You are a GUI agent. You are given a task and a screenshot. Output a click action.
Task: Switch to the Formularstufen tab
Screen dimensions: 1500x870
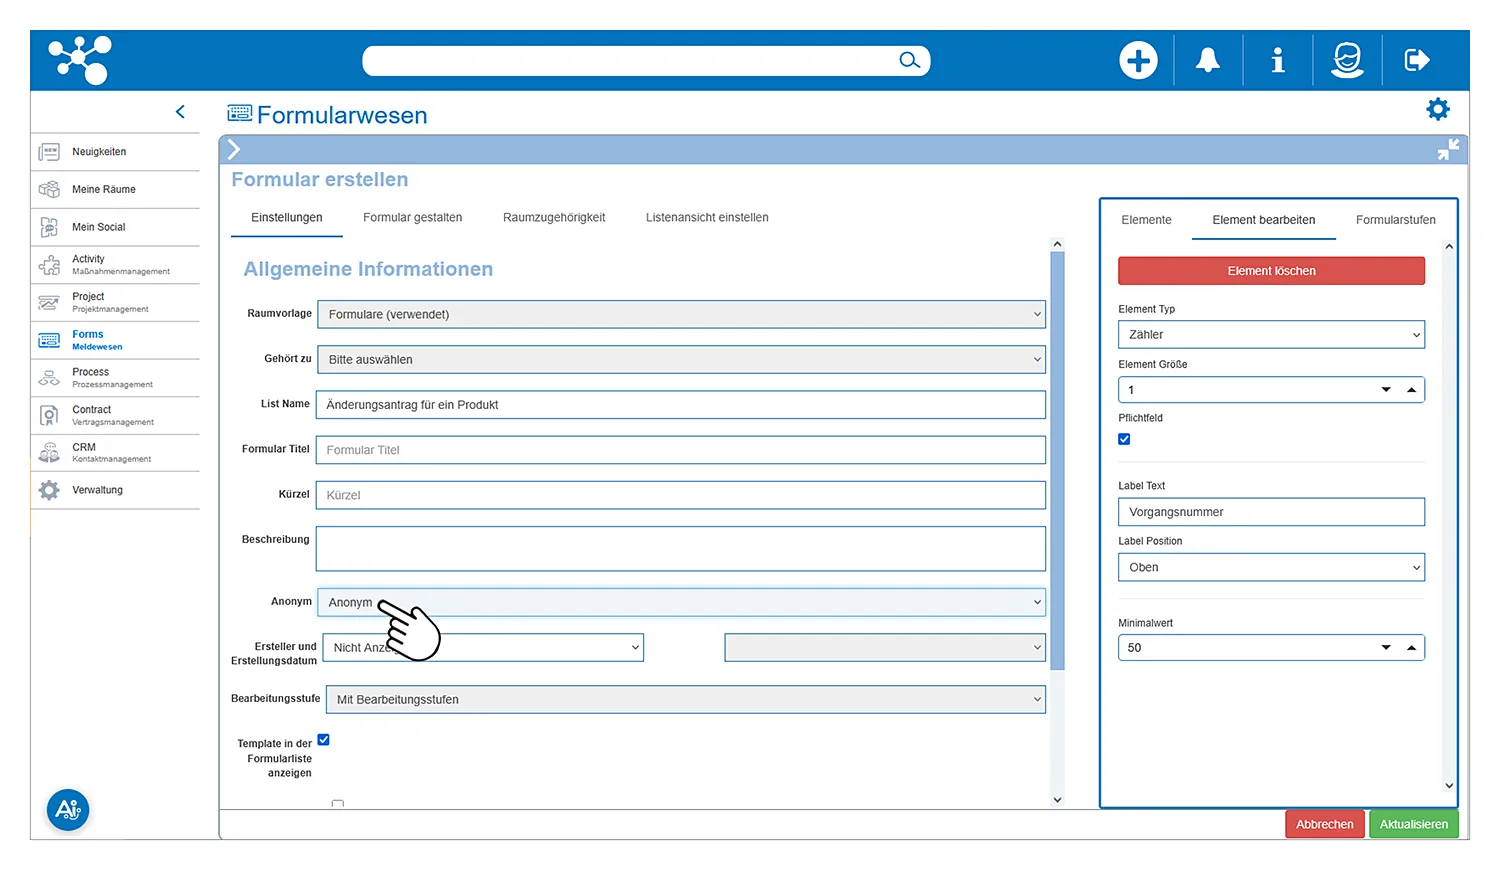pos(1395,220)
